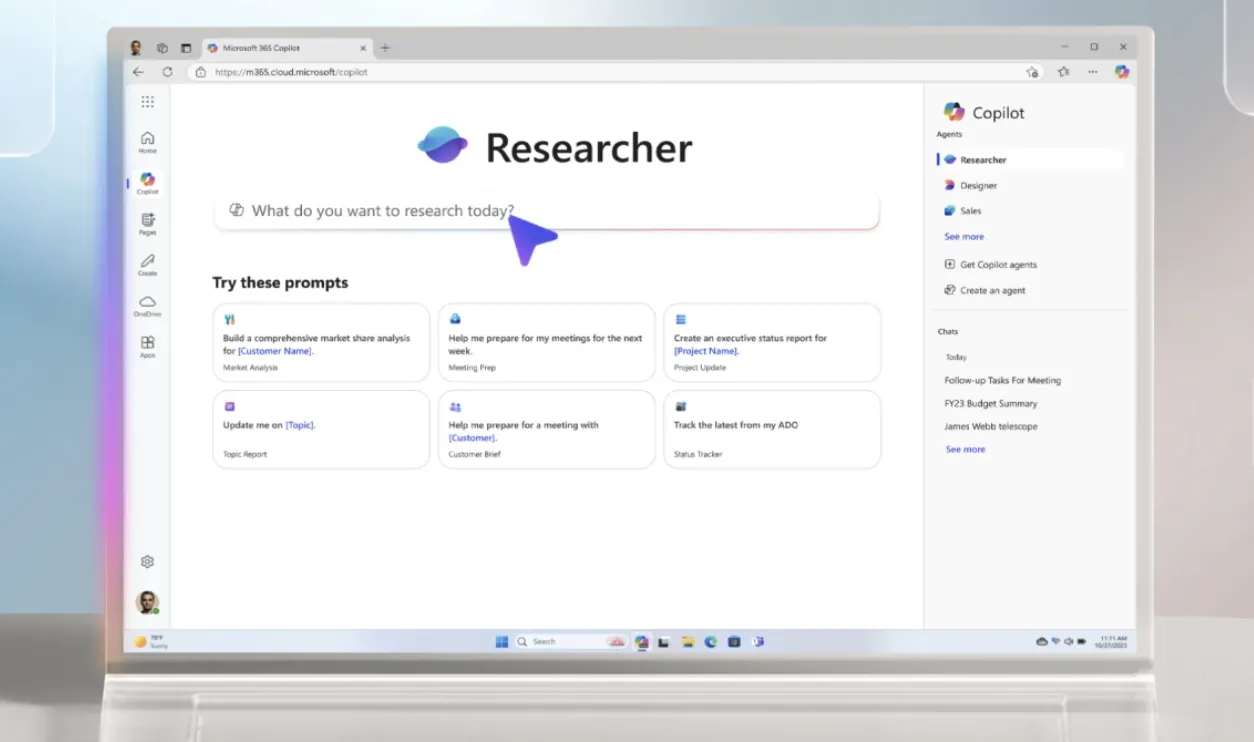Open James Webb telescope chat
This screenshot has height=742, width=1254.
pyautogui.click(x=991, y=426)
